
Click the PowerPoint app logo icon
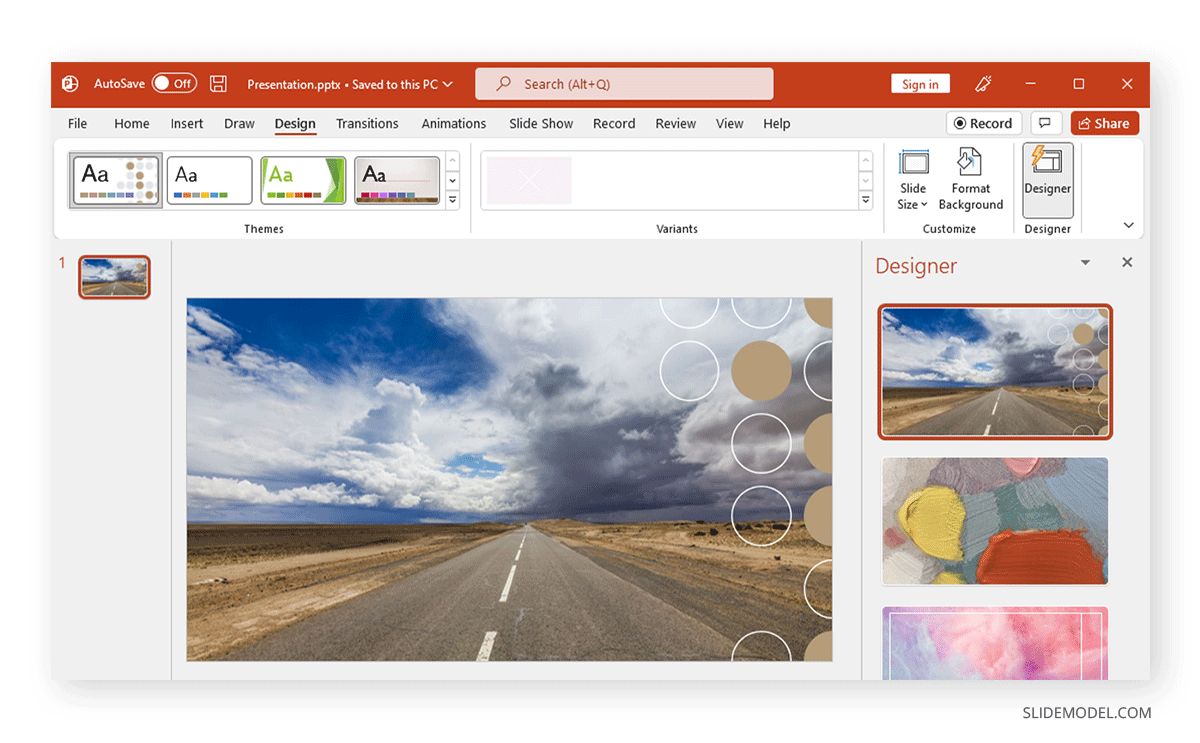70,84
